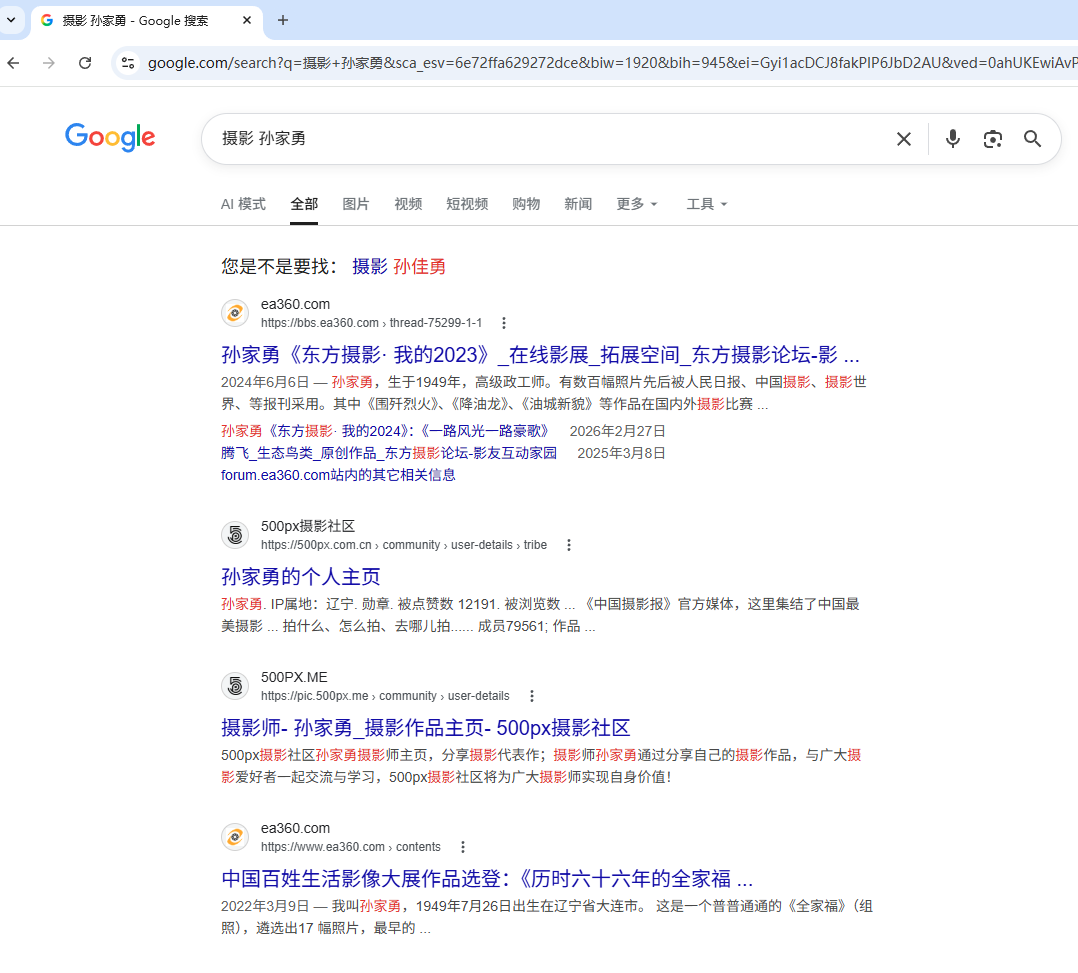This screenshot has width=1078, height=973.
Task: Open Google Lens image search icon
Action: [x=992, y=139]
